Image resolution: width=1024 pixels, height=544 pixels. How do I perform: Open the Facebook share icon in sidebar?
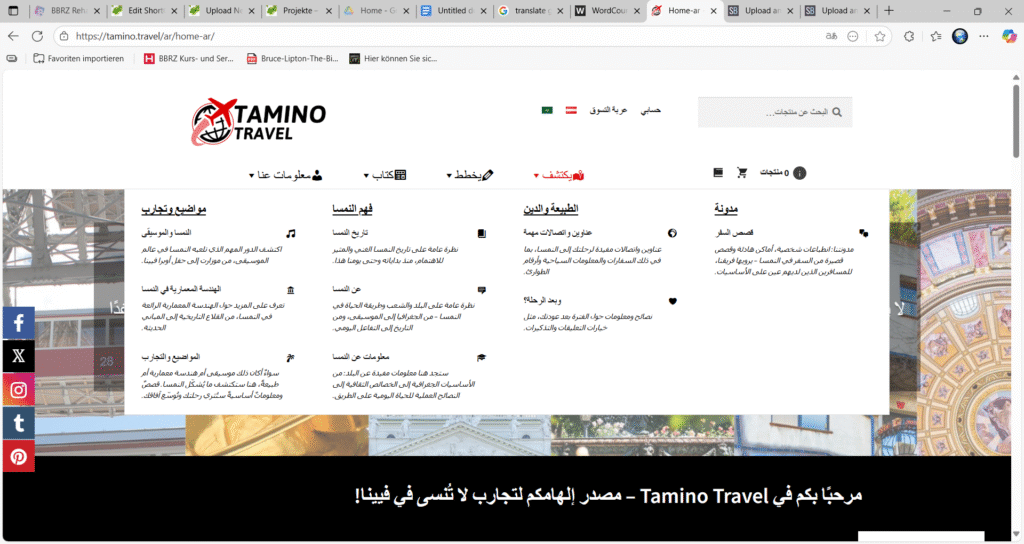click(x=18, y=323)
